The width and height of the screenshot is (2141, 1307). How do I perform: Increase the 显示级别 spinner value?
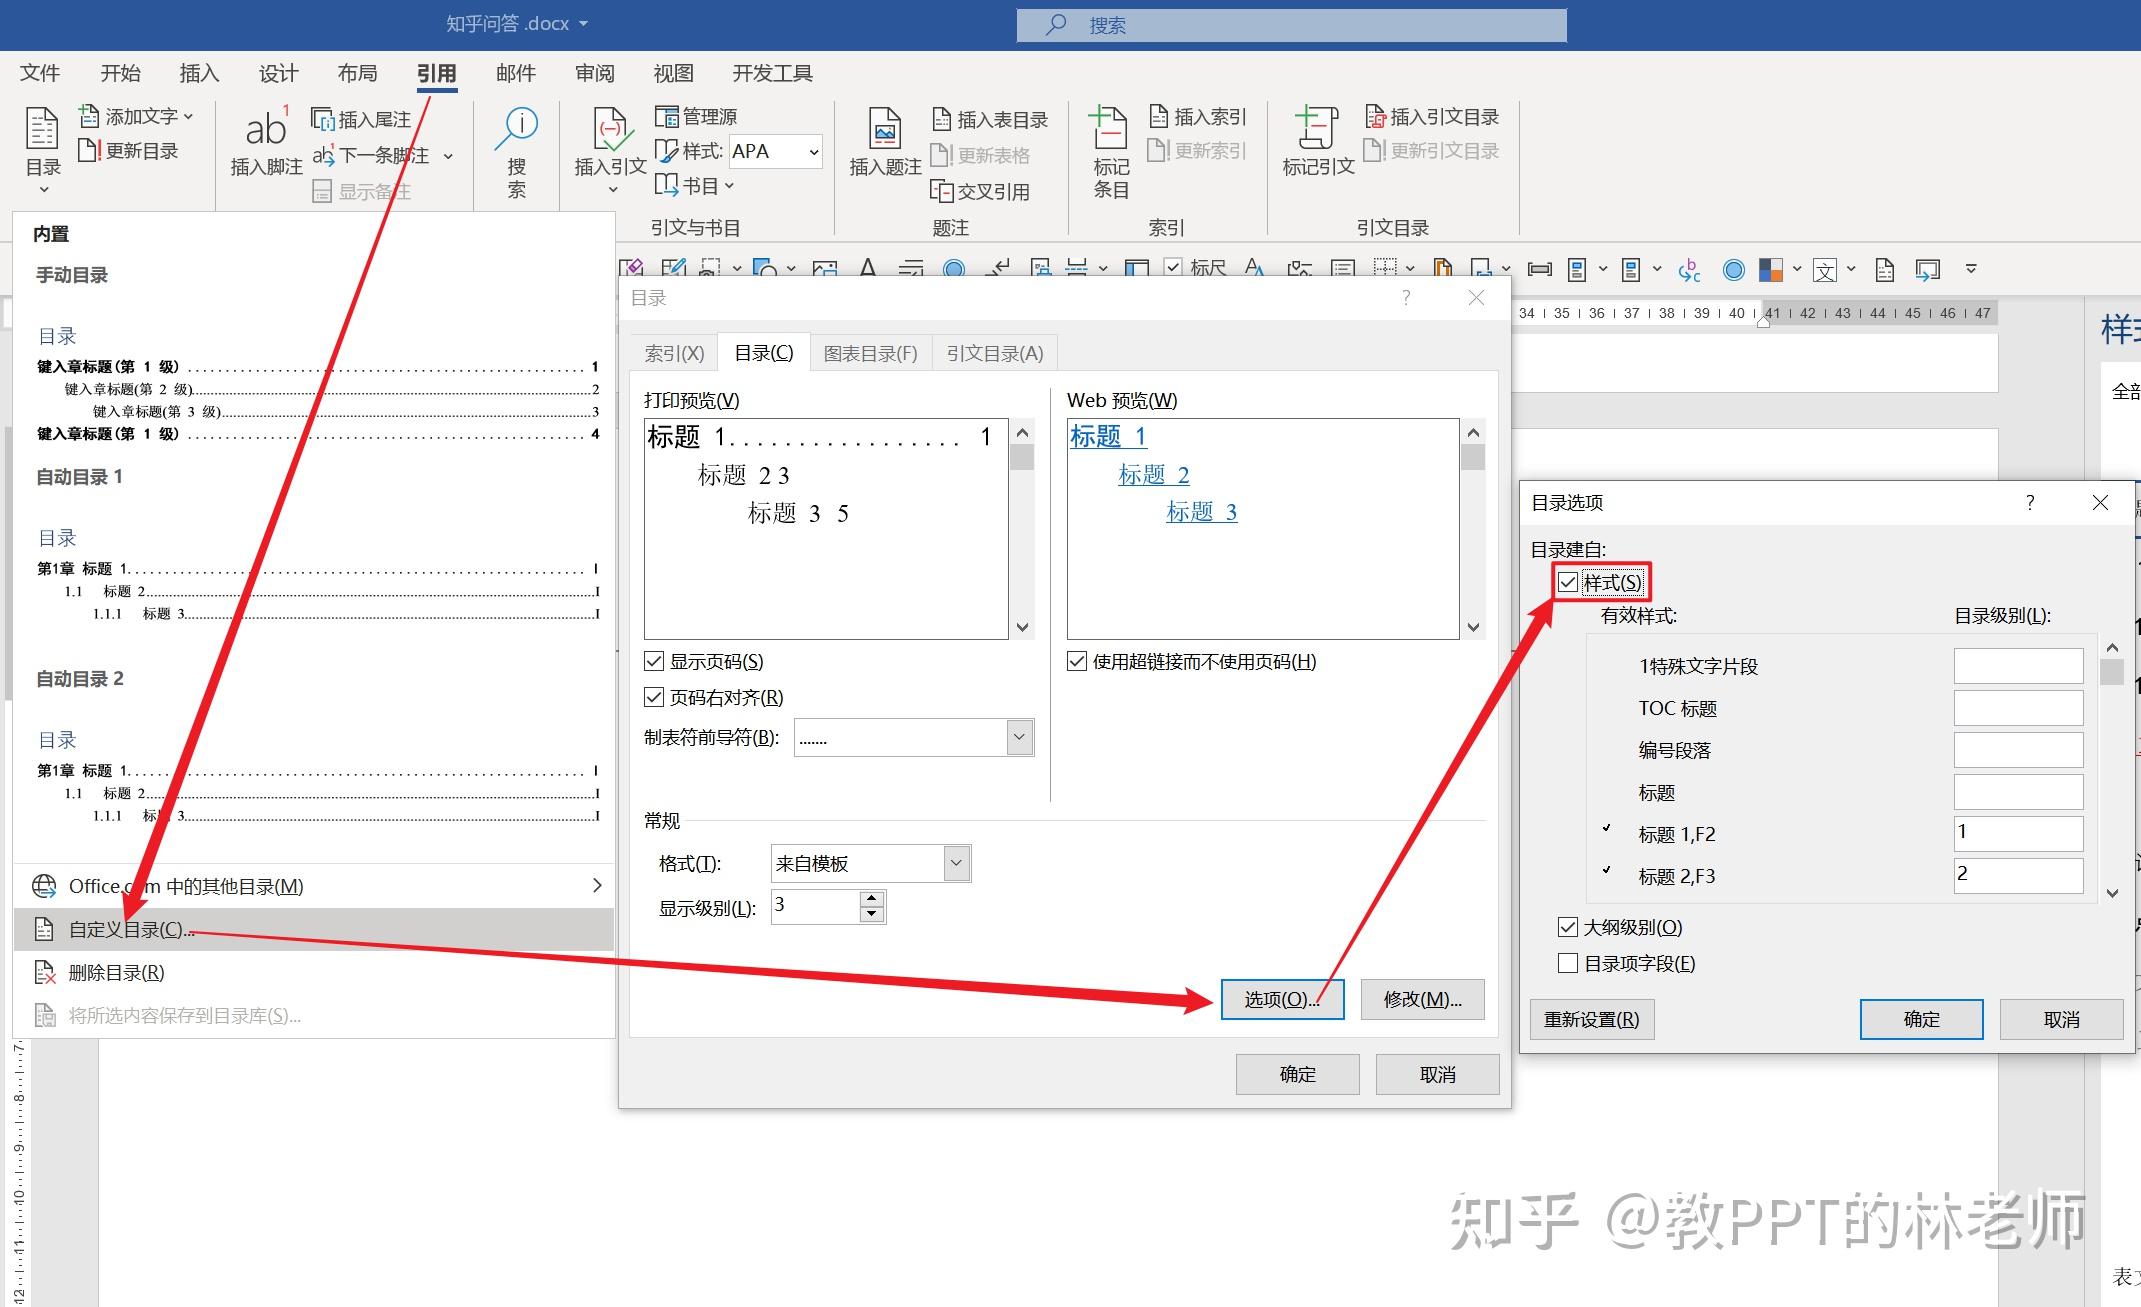click(x=872, y=899)
